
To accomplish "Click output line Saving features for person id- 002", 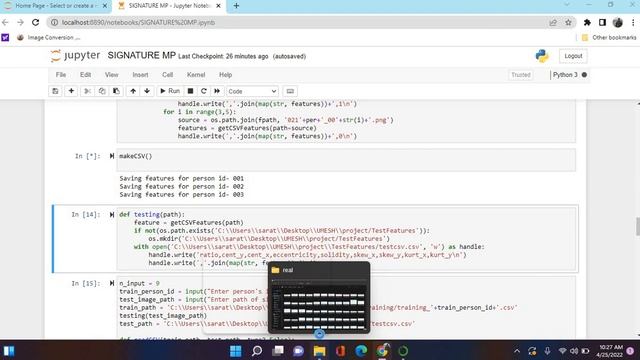I will coord(182,187).
